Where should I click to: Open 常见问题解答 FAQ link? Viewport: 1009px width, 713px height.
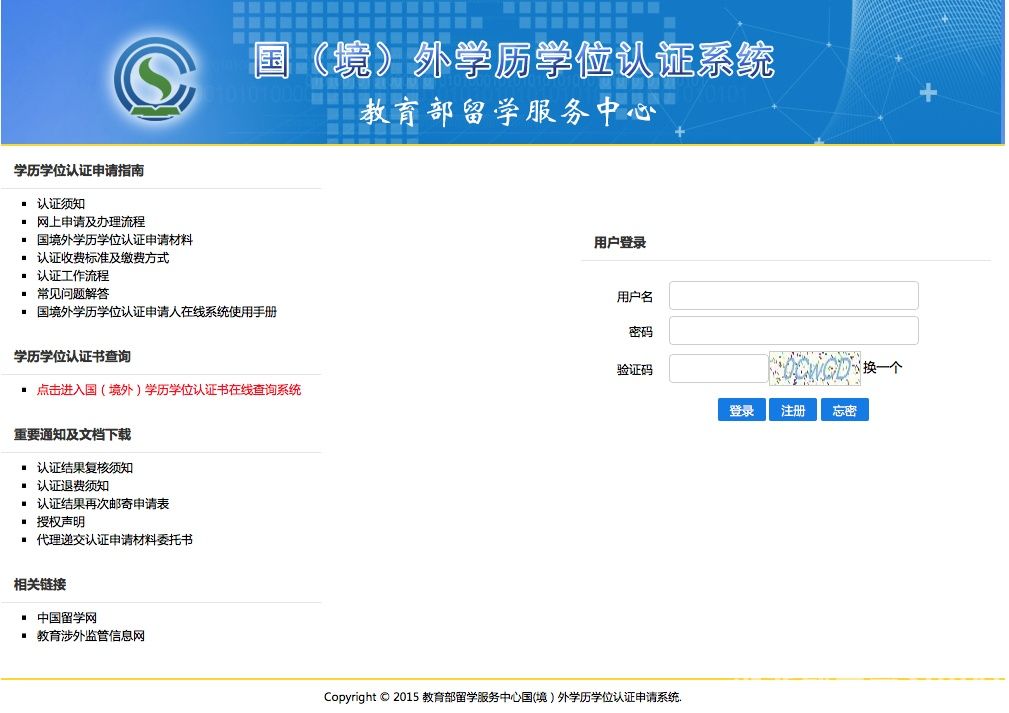click(x=73, y=294)
